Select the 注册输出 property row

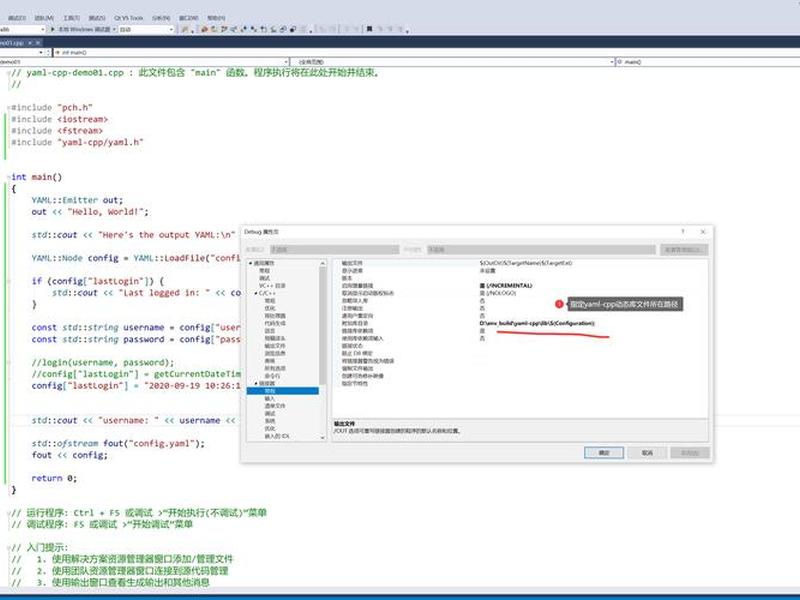(520, 308)
